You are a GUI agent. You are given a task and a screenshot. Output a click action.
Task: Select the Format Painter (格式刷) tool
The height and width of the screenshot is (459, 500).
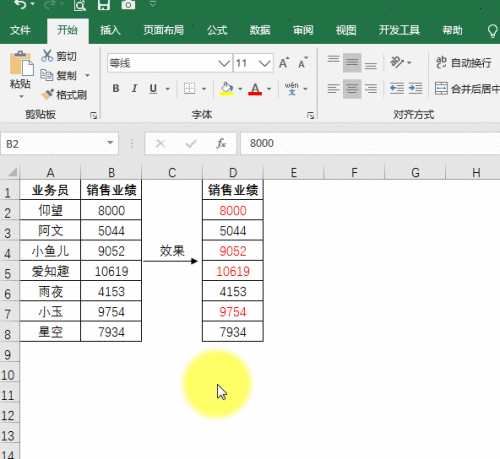click(64, 95)
